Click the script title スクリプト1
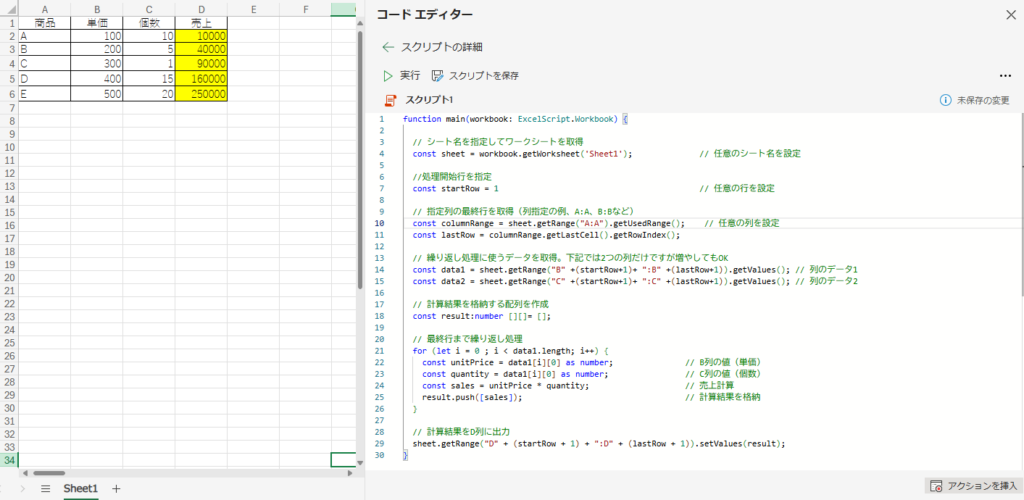1024x500 pixels. pos(429,101)
